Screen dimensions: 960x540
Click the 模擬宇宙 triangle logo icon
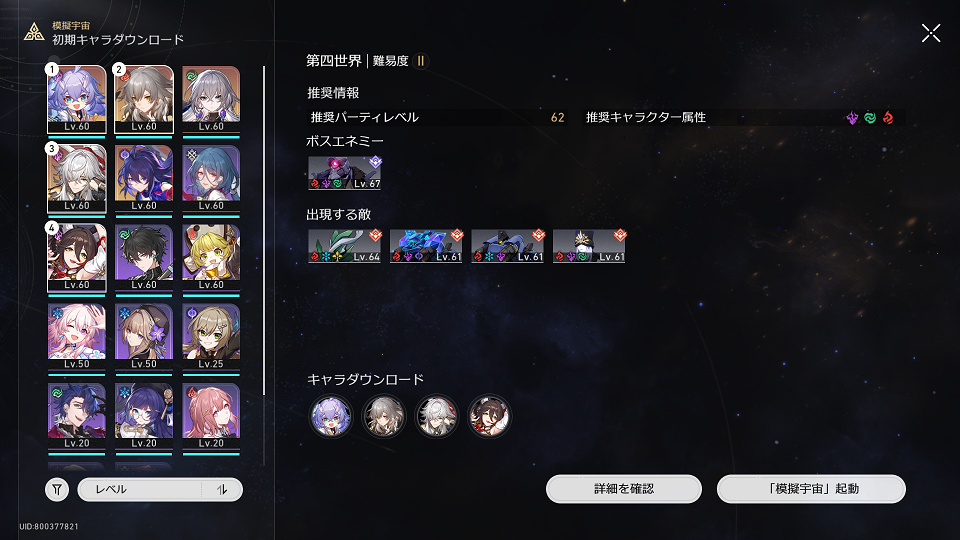[34, 32]
